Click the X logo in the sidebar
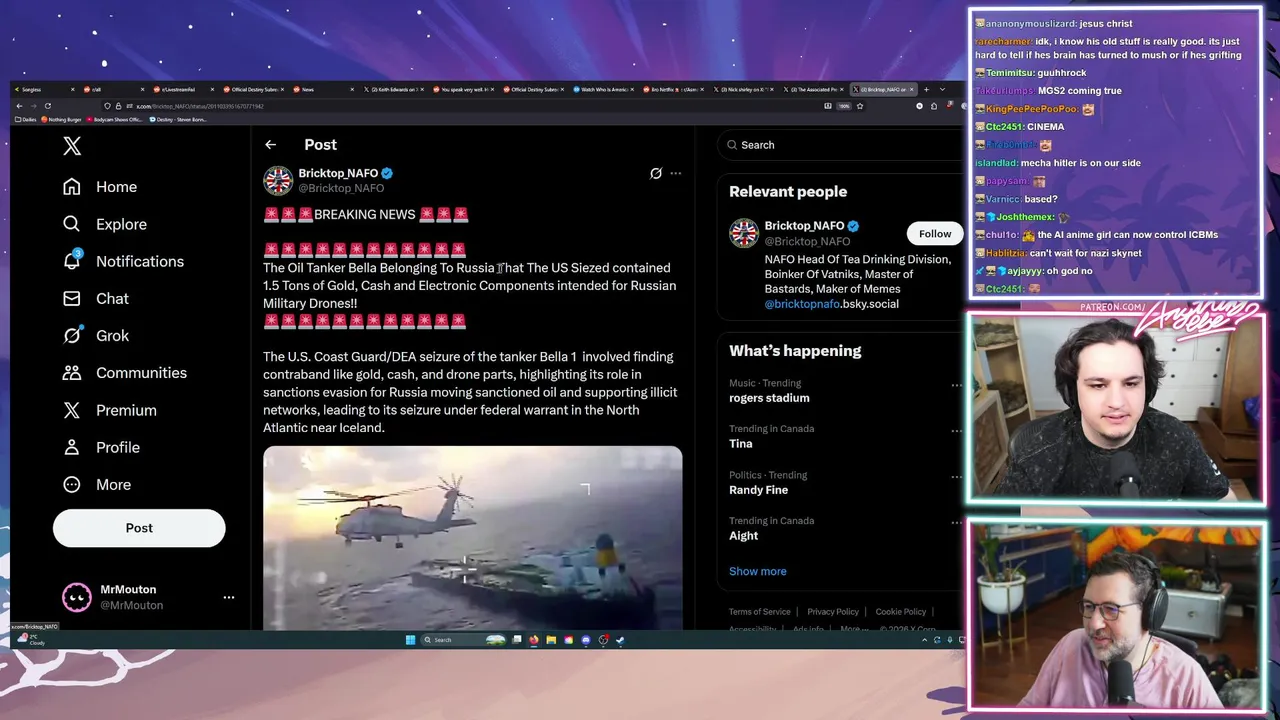 click(72, 146)
